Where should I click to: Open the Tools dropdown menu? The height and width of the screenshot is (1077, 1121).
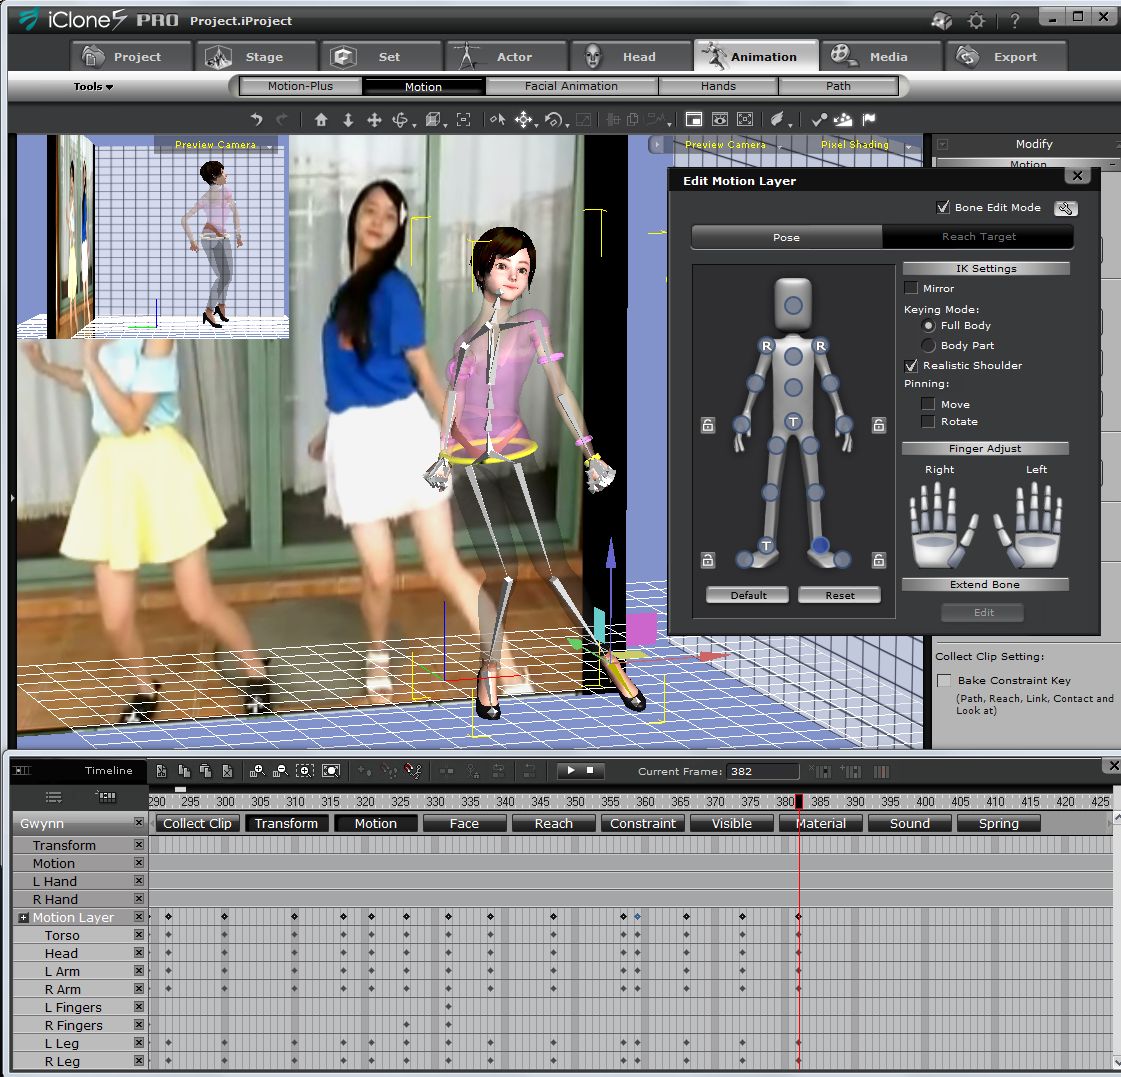pos(91,86)
